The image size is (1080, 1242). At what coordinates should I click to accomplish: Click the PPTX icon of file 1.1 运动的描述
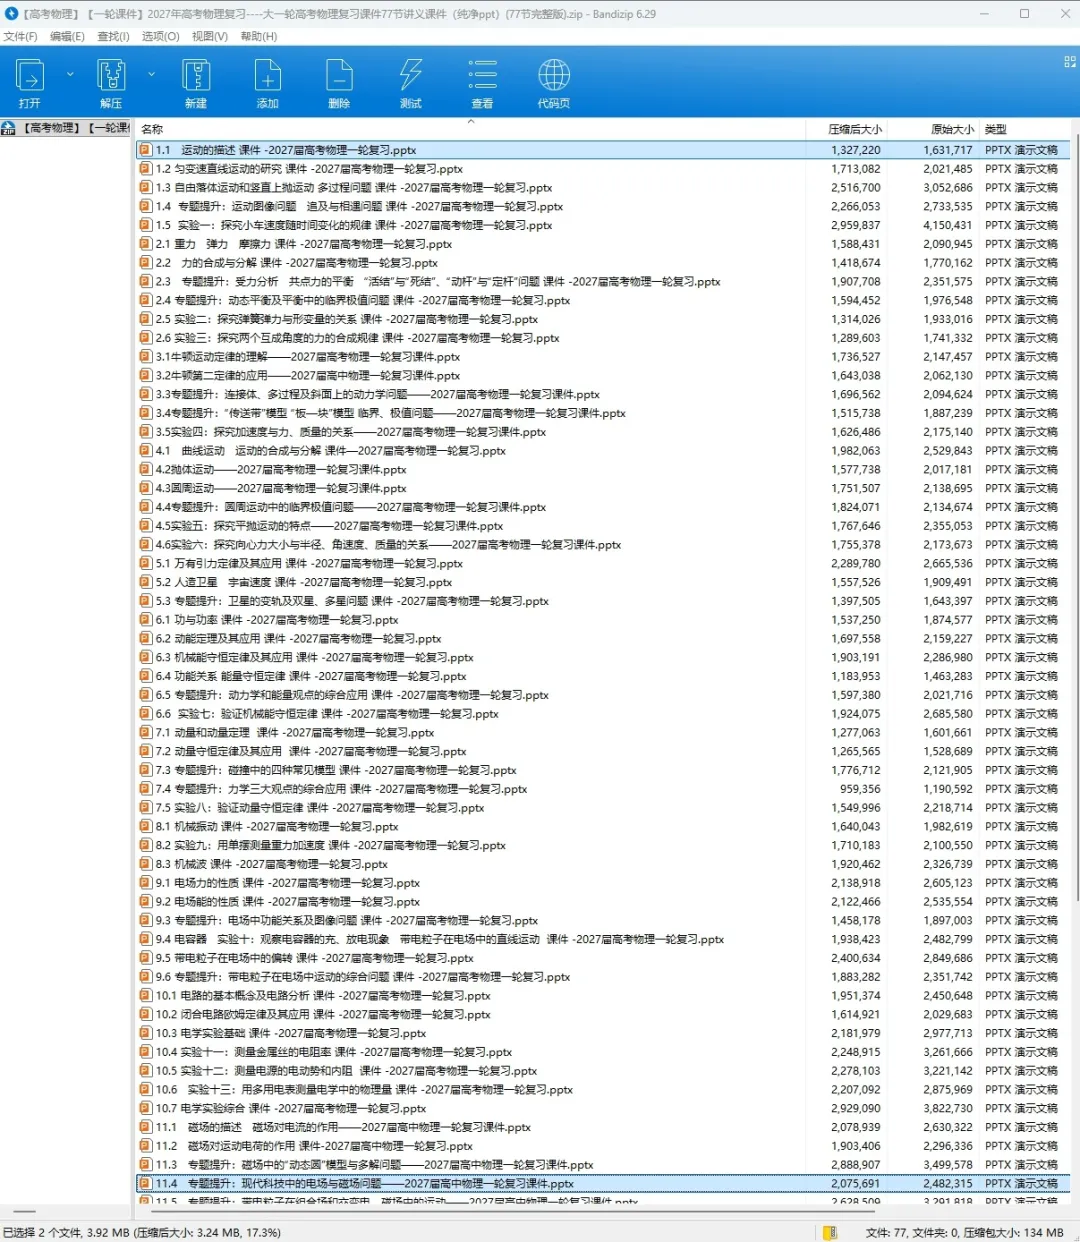(146, 150)
